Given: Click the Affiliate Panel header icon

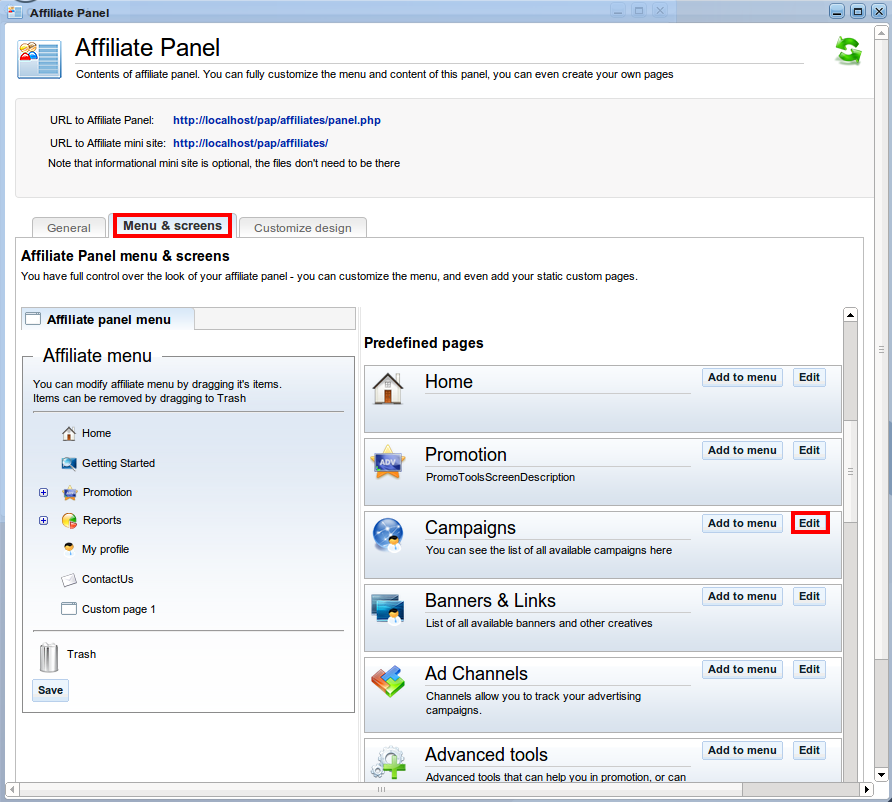Looking at the screenshot, I should (39, 59).
